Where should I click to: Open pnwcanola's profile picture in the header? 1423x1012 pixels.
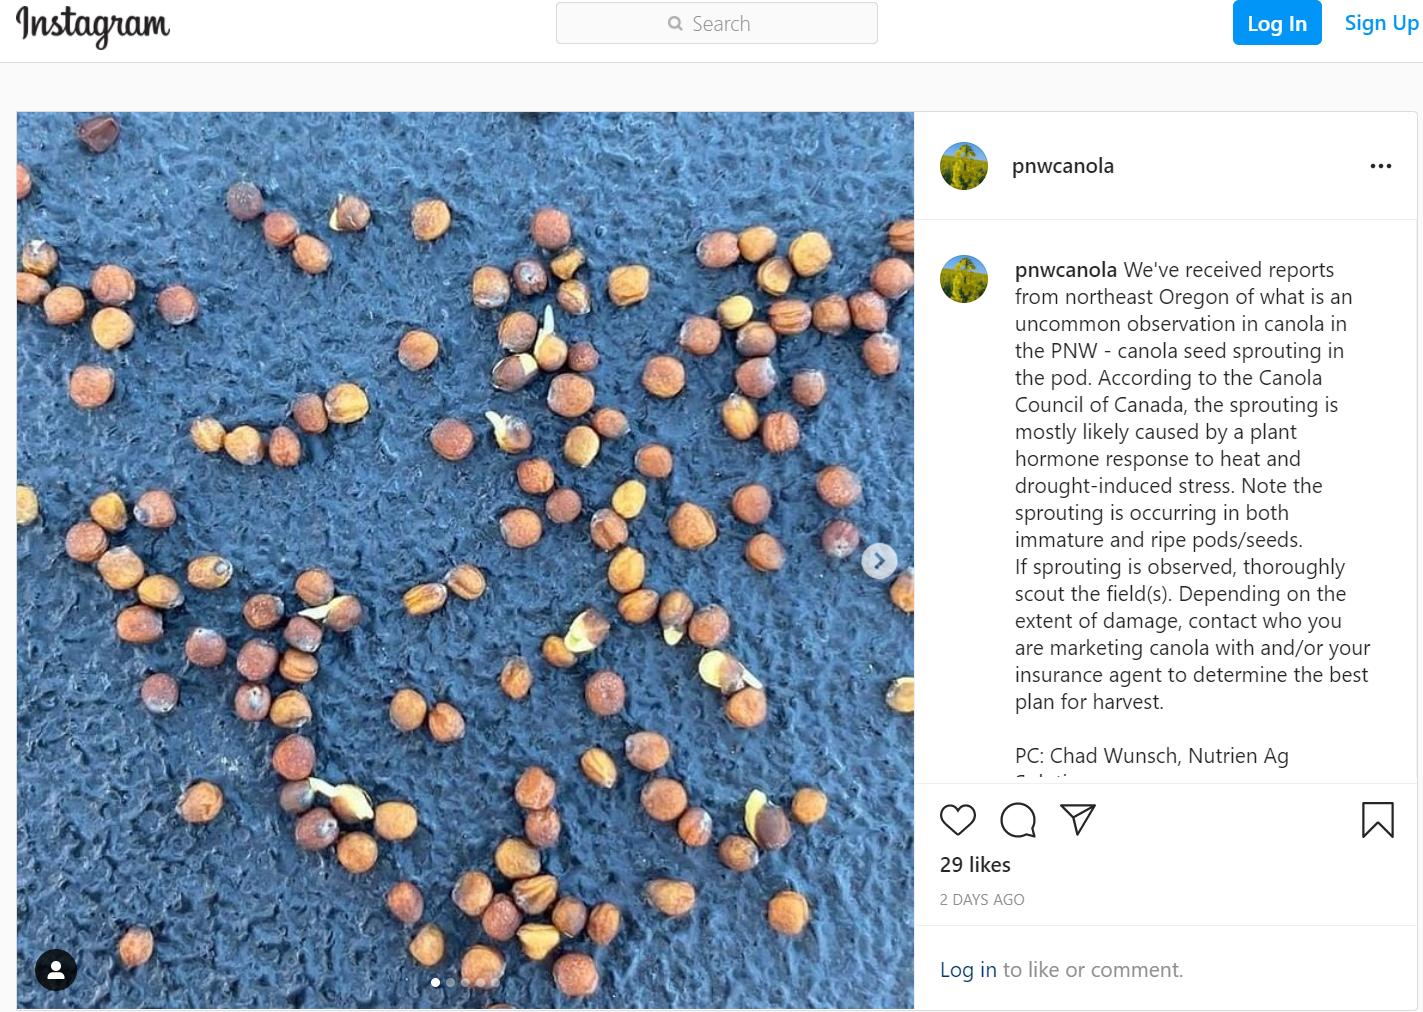coord(963,165)
